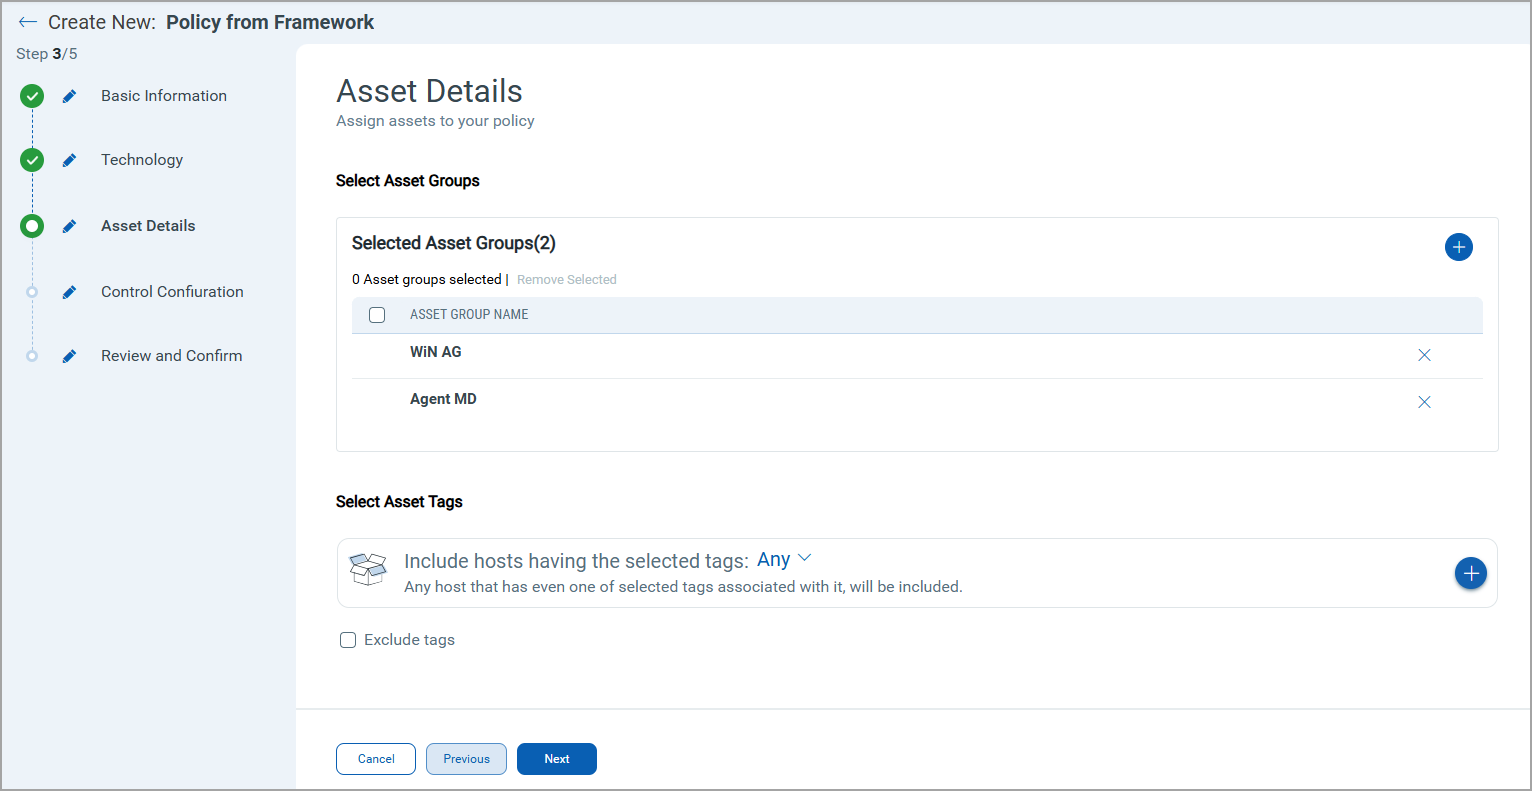Open the Any tags matching dropdown
This screenshot has width=1532, height=791.
click(783, 559)
